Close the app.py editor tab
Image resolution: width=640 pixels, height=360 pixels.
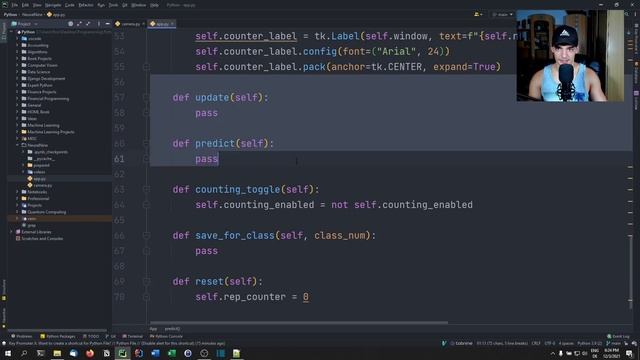(172, 24)
